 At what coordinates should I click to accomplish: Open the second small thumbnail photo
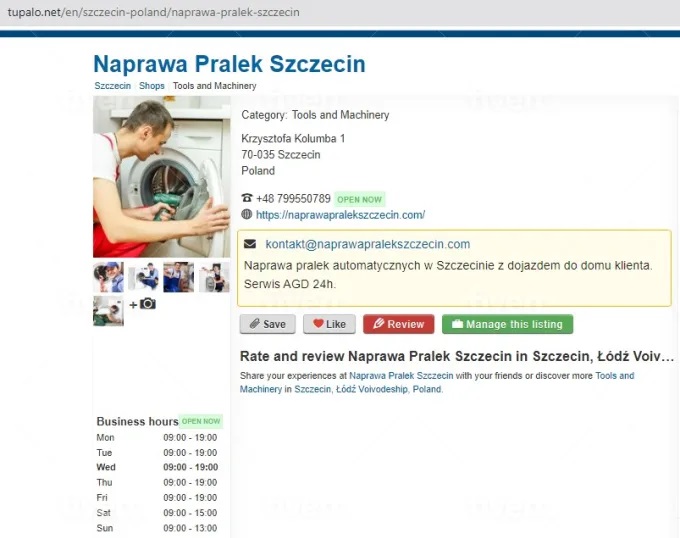[144, 277]
